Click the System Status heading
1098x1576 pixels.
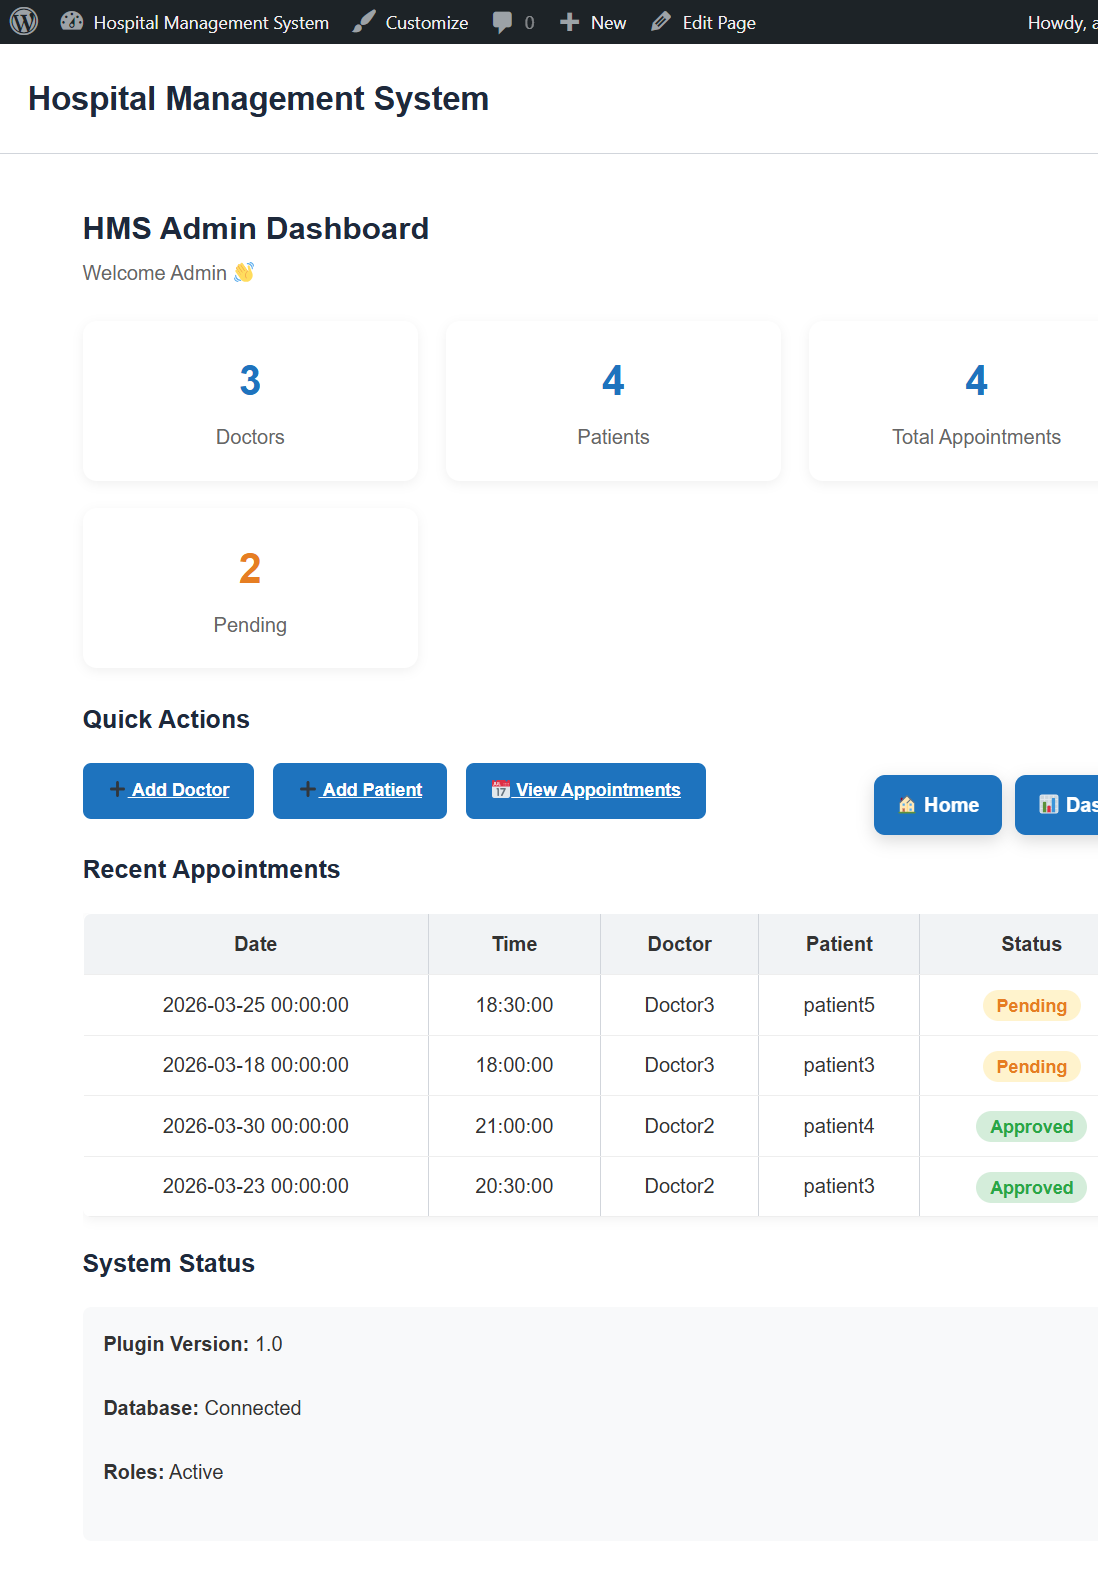click(x=169, y=1264)
